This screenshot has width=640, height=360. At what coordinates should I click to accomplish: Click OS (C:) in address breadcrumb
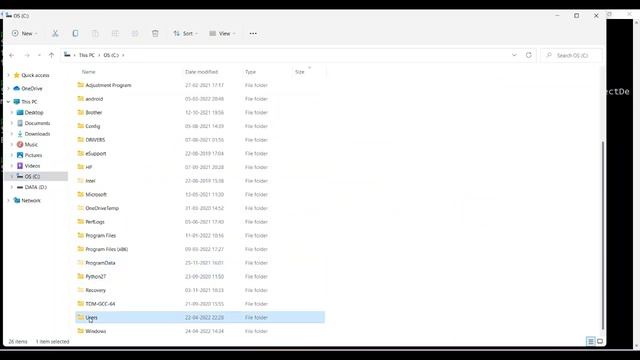tap(111, 55)
